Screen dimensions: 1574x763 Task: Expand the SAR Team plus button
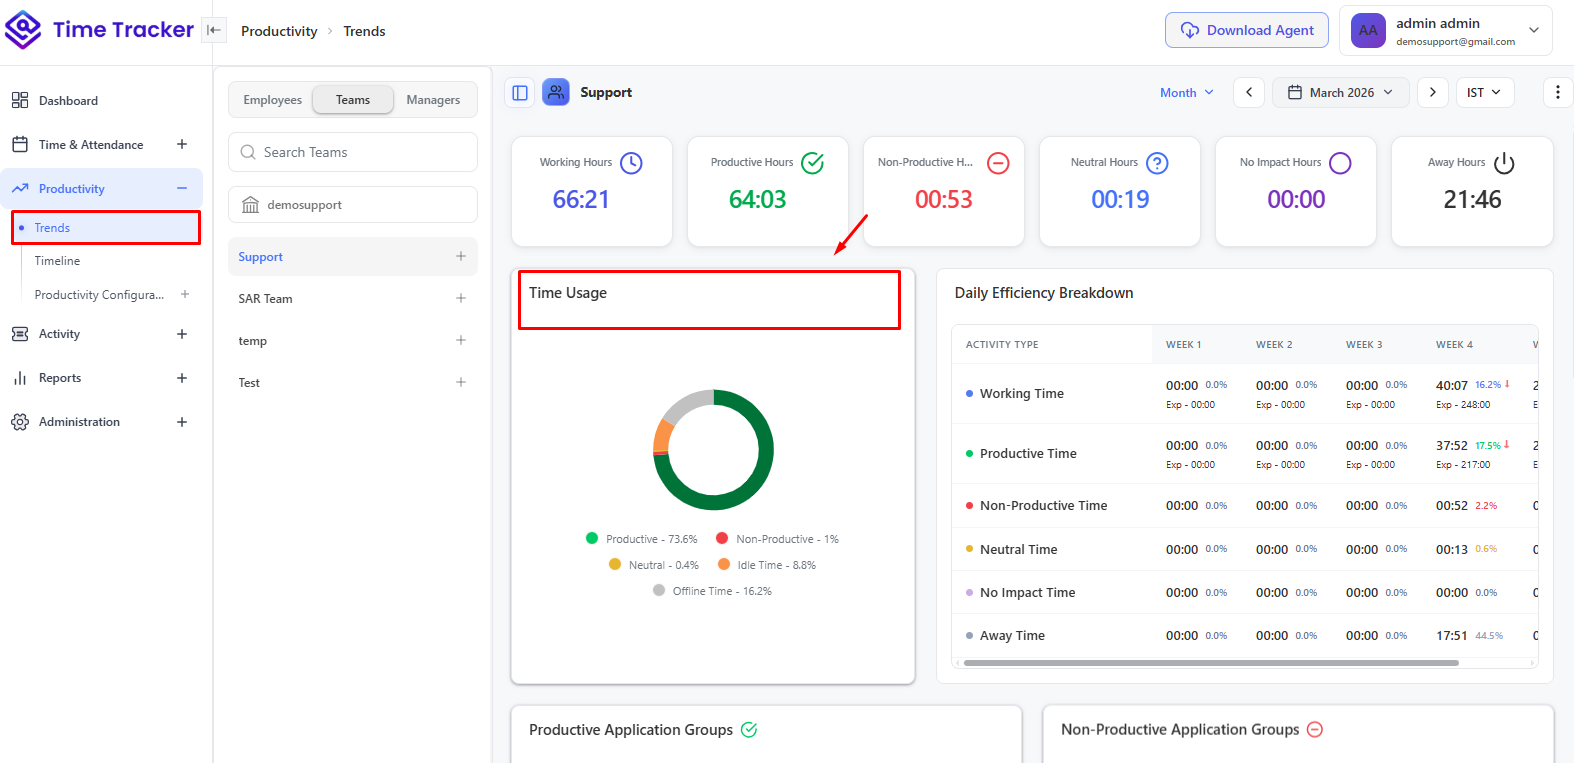click(461, 298)
